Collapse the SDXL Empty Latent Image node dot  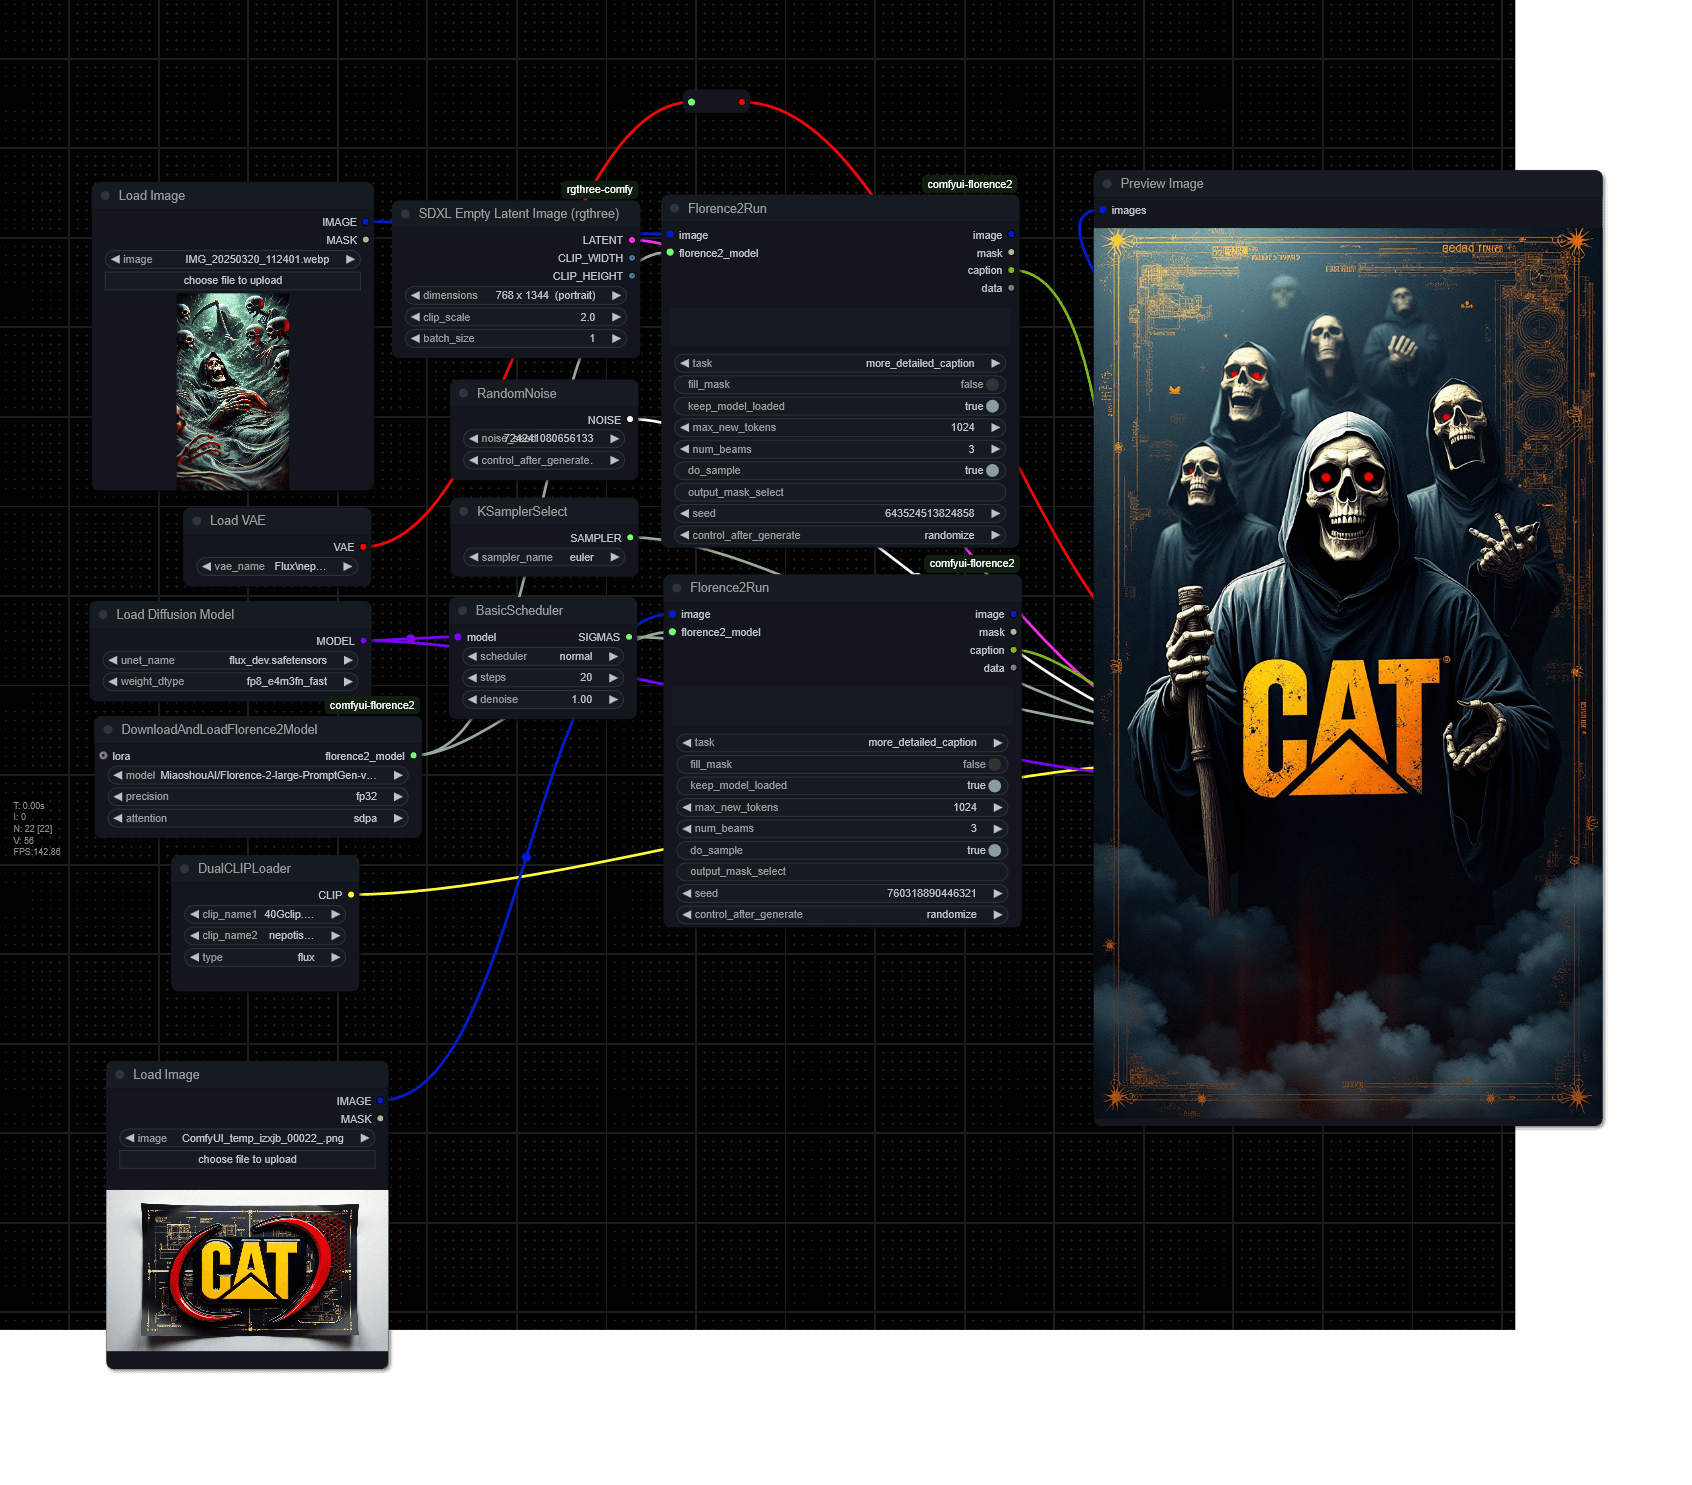click(405, 214)
